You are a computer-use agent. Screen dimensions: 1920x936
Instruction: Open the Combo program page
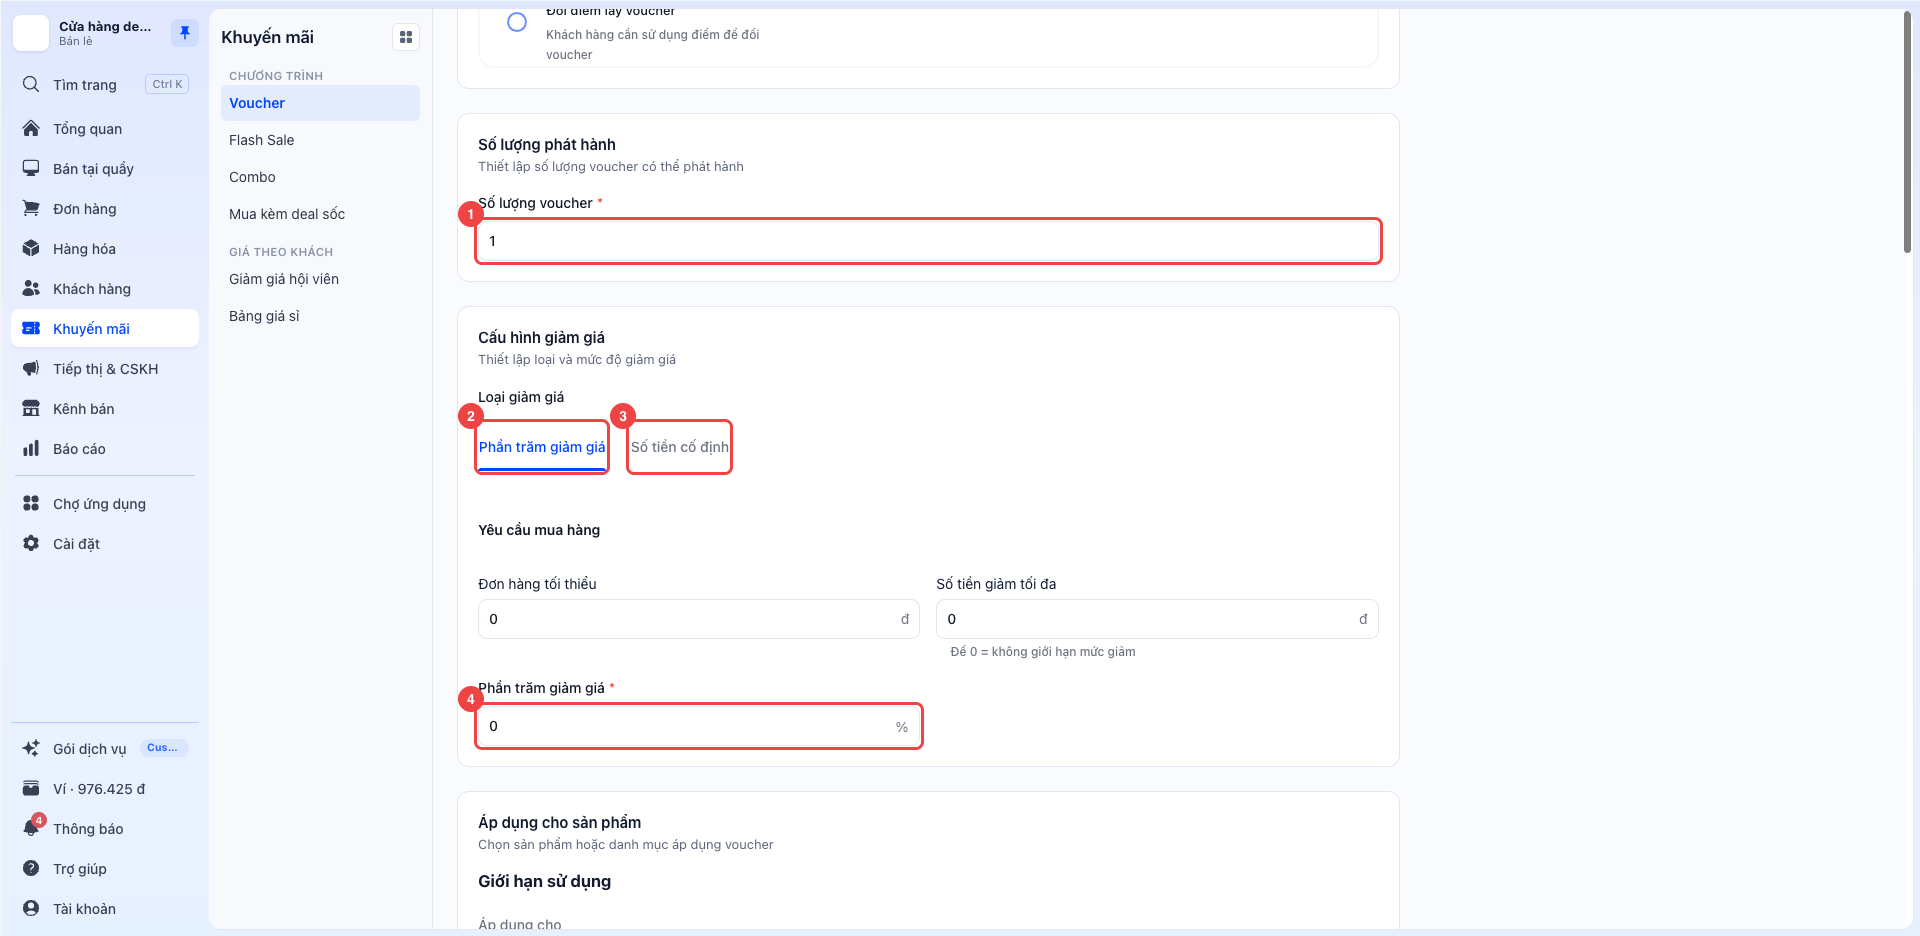click(320, 177)
